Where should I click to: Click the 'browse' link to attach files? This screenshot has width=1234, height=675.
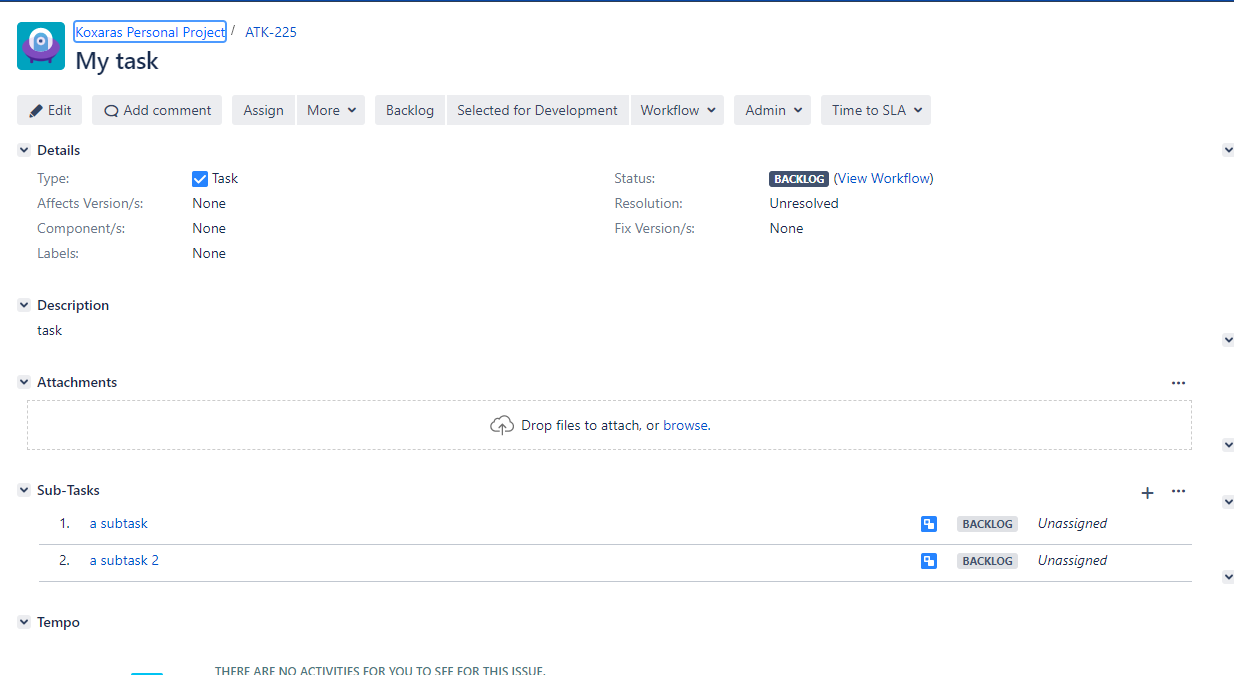[x=686, y=425]
